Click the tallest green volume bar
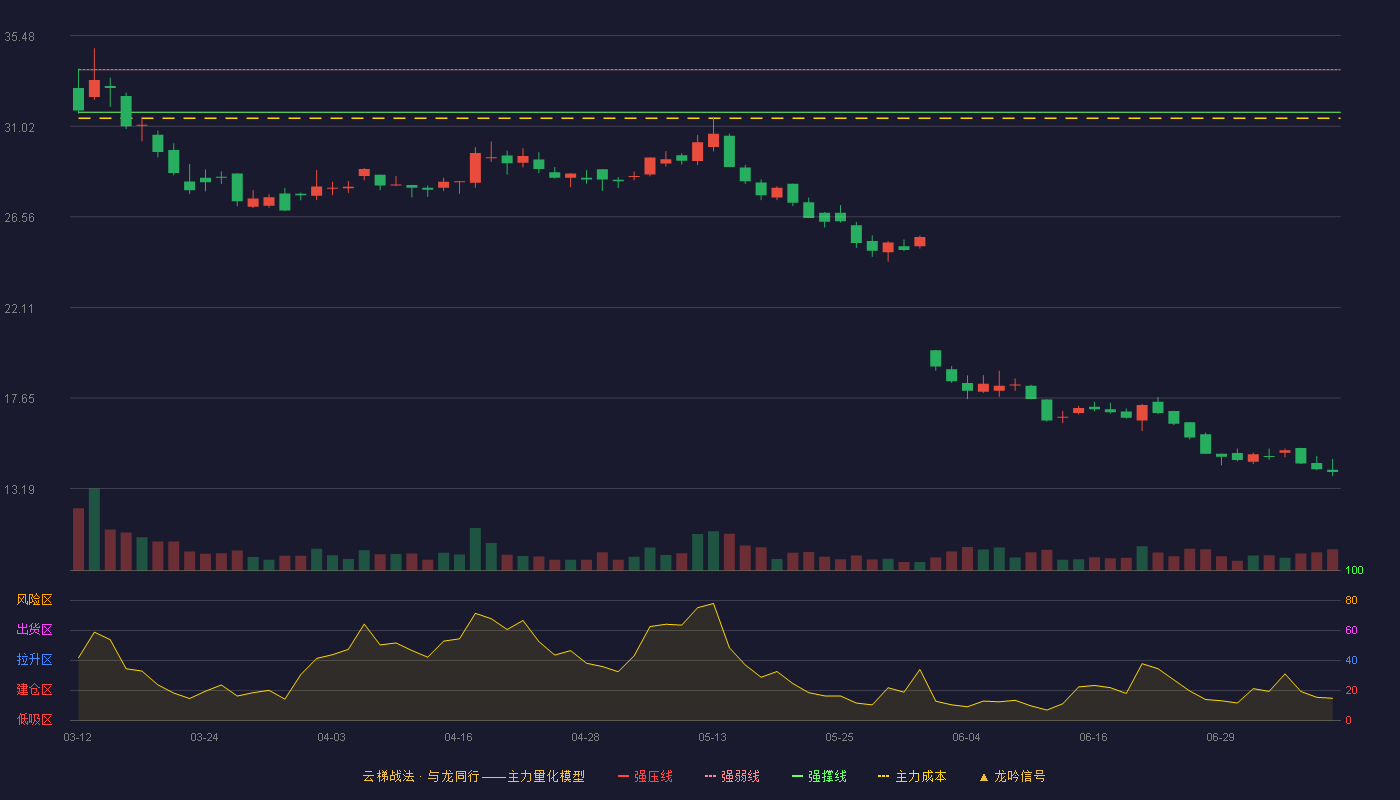This screenshot has width=1400, height=800. click(x=94, y=529)
